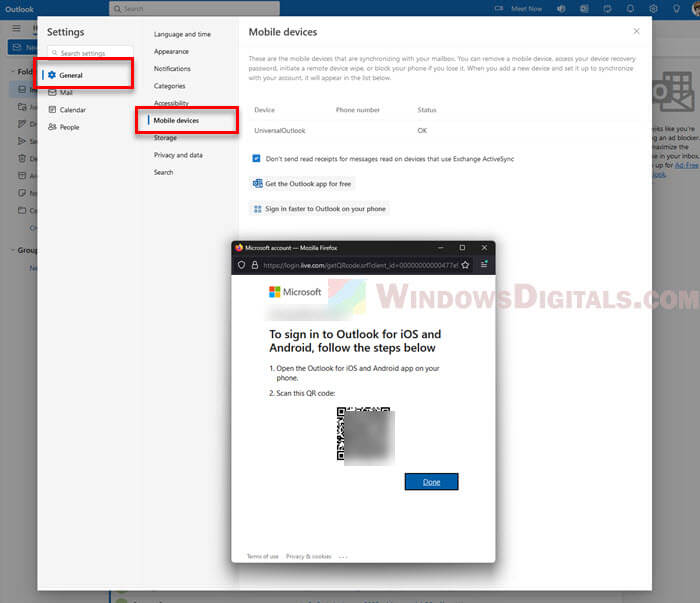Open the notifications bell icon

coord(630,8)
